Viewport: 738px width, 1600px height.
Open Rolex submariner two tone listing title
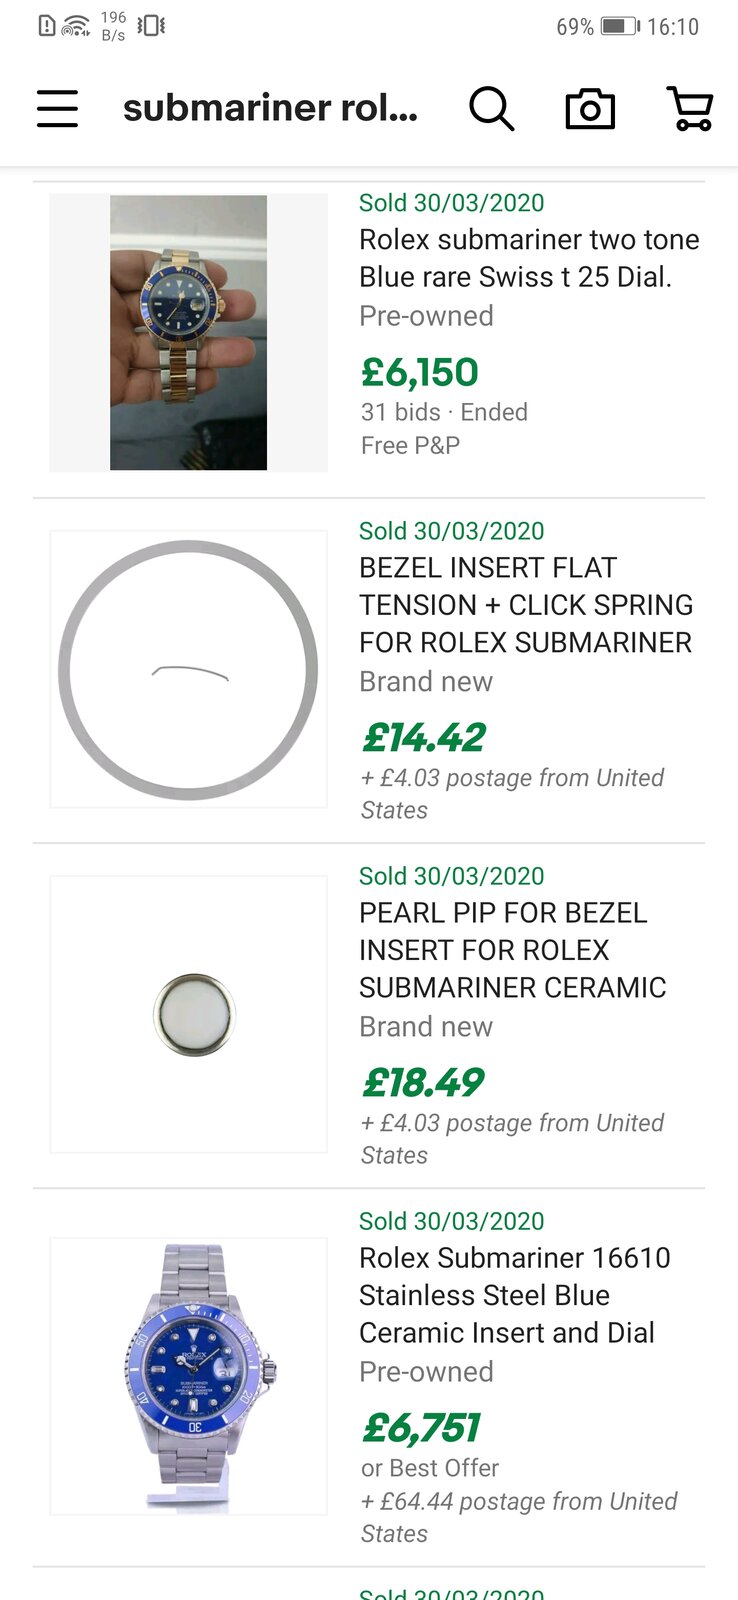pyautogui.click(x=528, y=258)
